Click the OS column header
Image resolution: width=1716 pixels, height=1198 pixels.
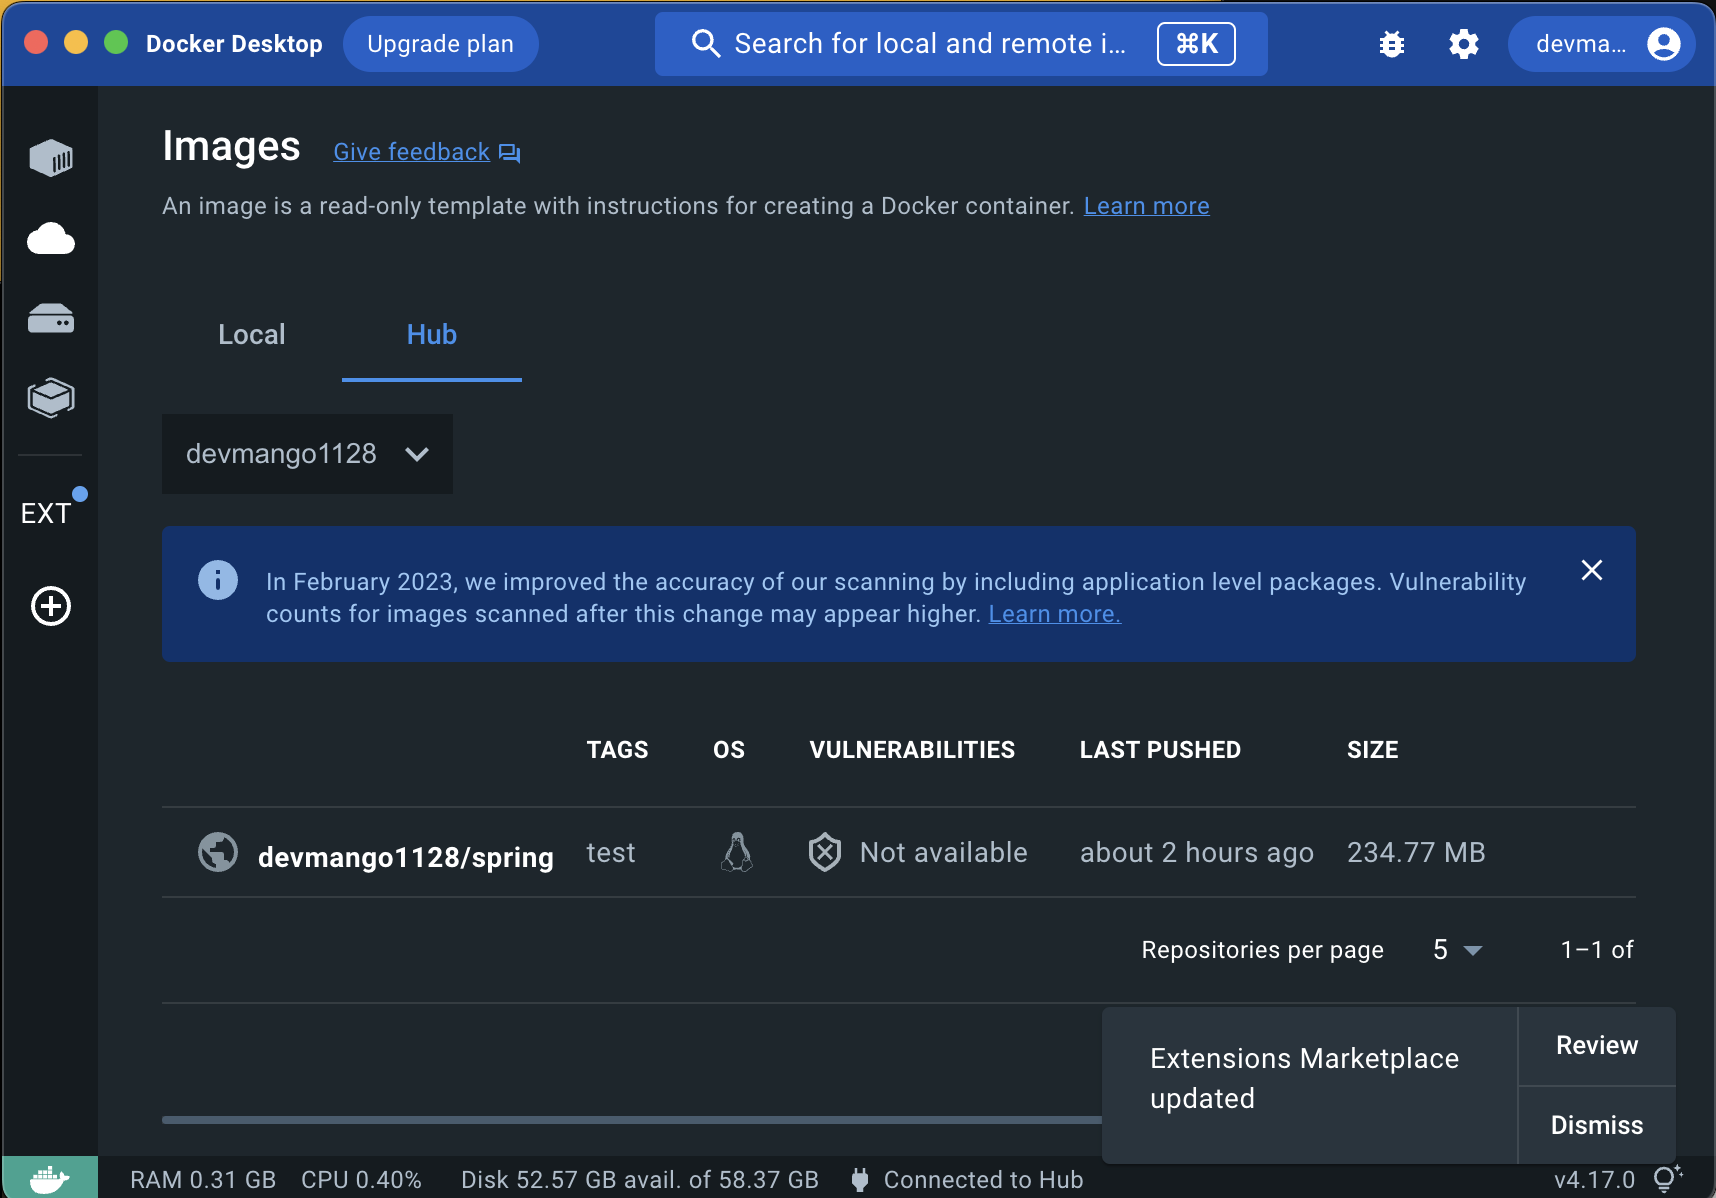tap(729, 750)
